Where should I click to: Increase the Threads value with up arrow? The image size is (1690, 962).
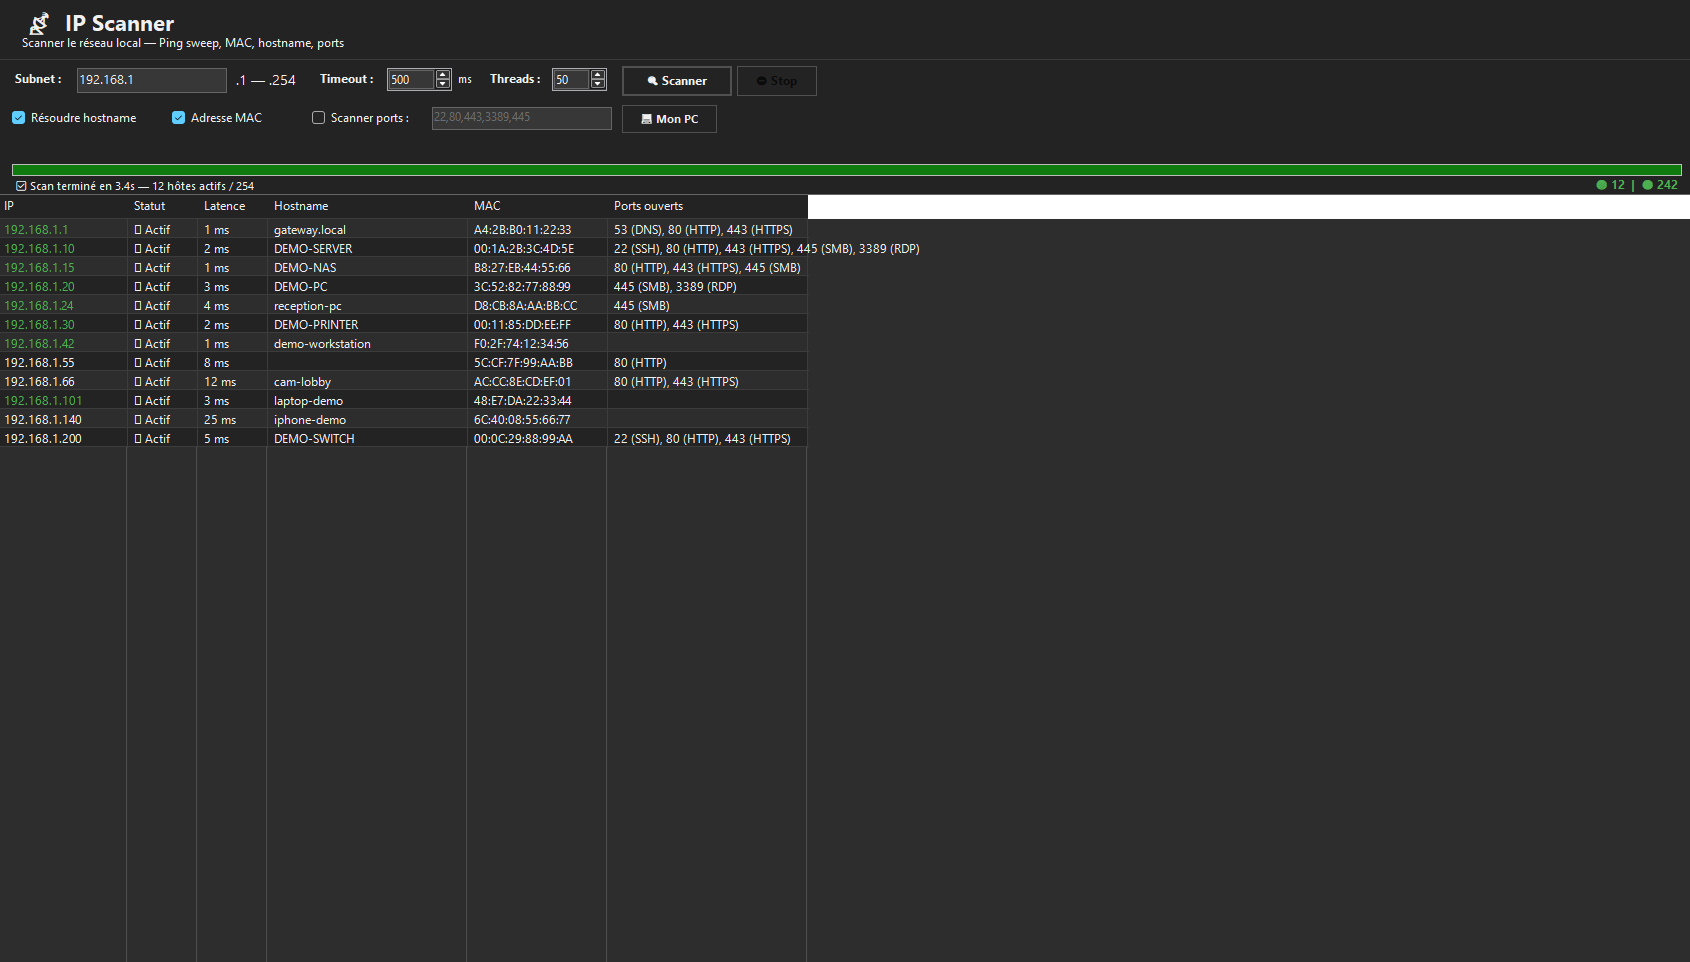coord(598,75)
